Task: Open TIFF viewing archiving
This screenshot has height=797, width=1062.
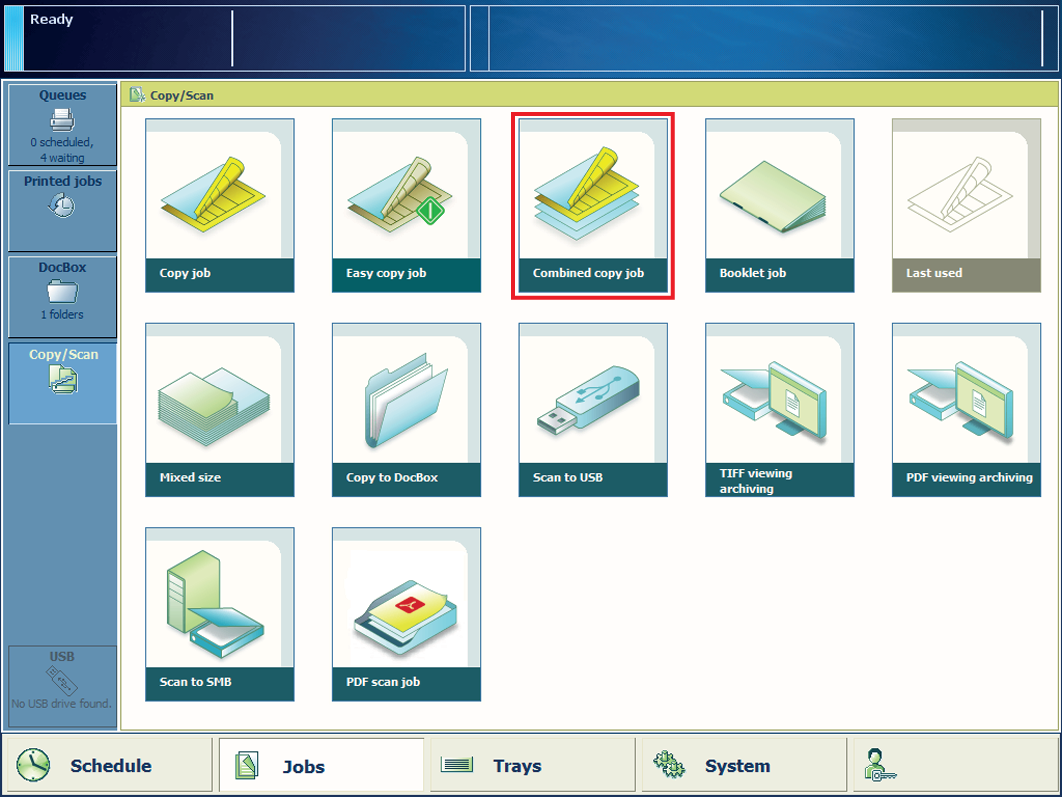Action: pyautogui.click(x=780, y=409)
